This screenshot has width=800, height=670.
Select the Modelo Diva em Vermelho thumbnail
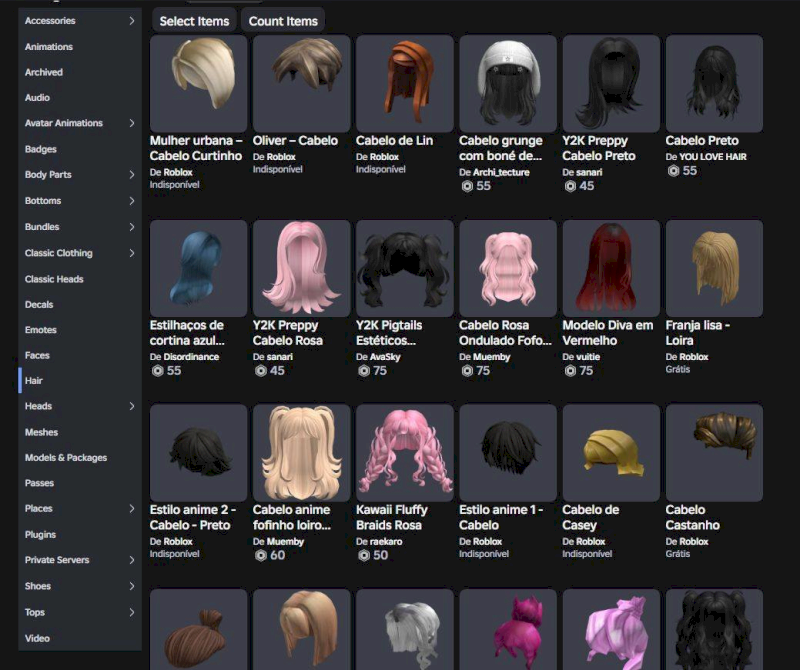pyautogui.click(x=611, y=269)
